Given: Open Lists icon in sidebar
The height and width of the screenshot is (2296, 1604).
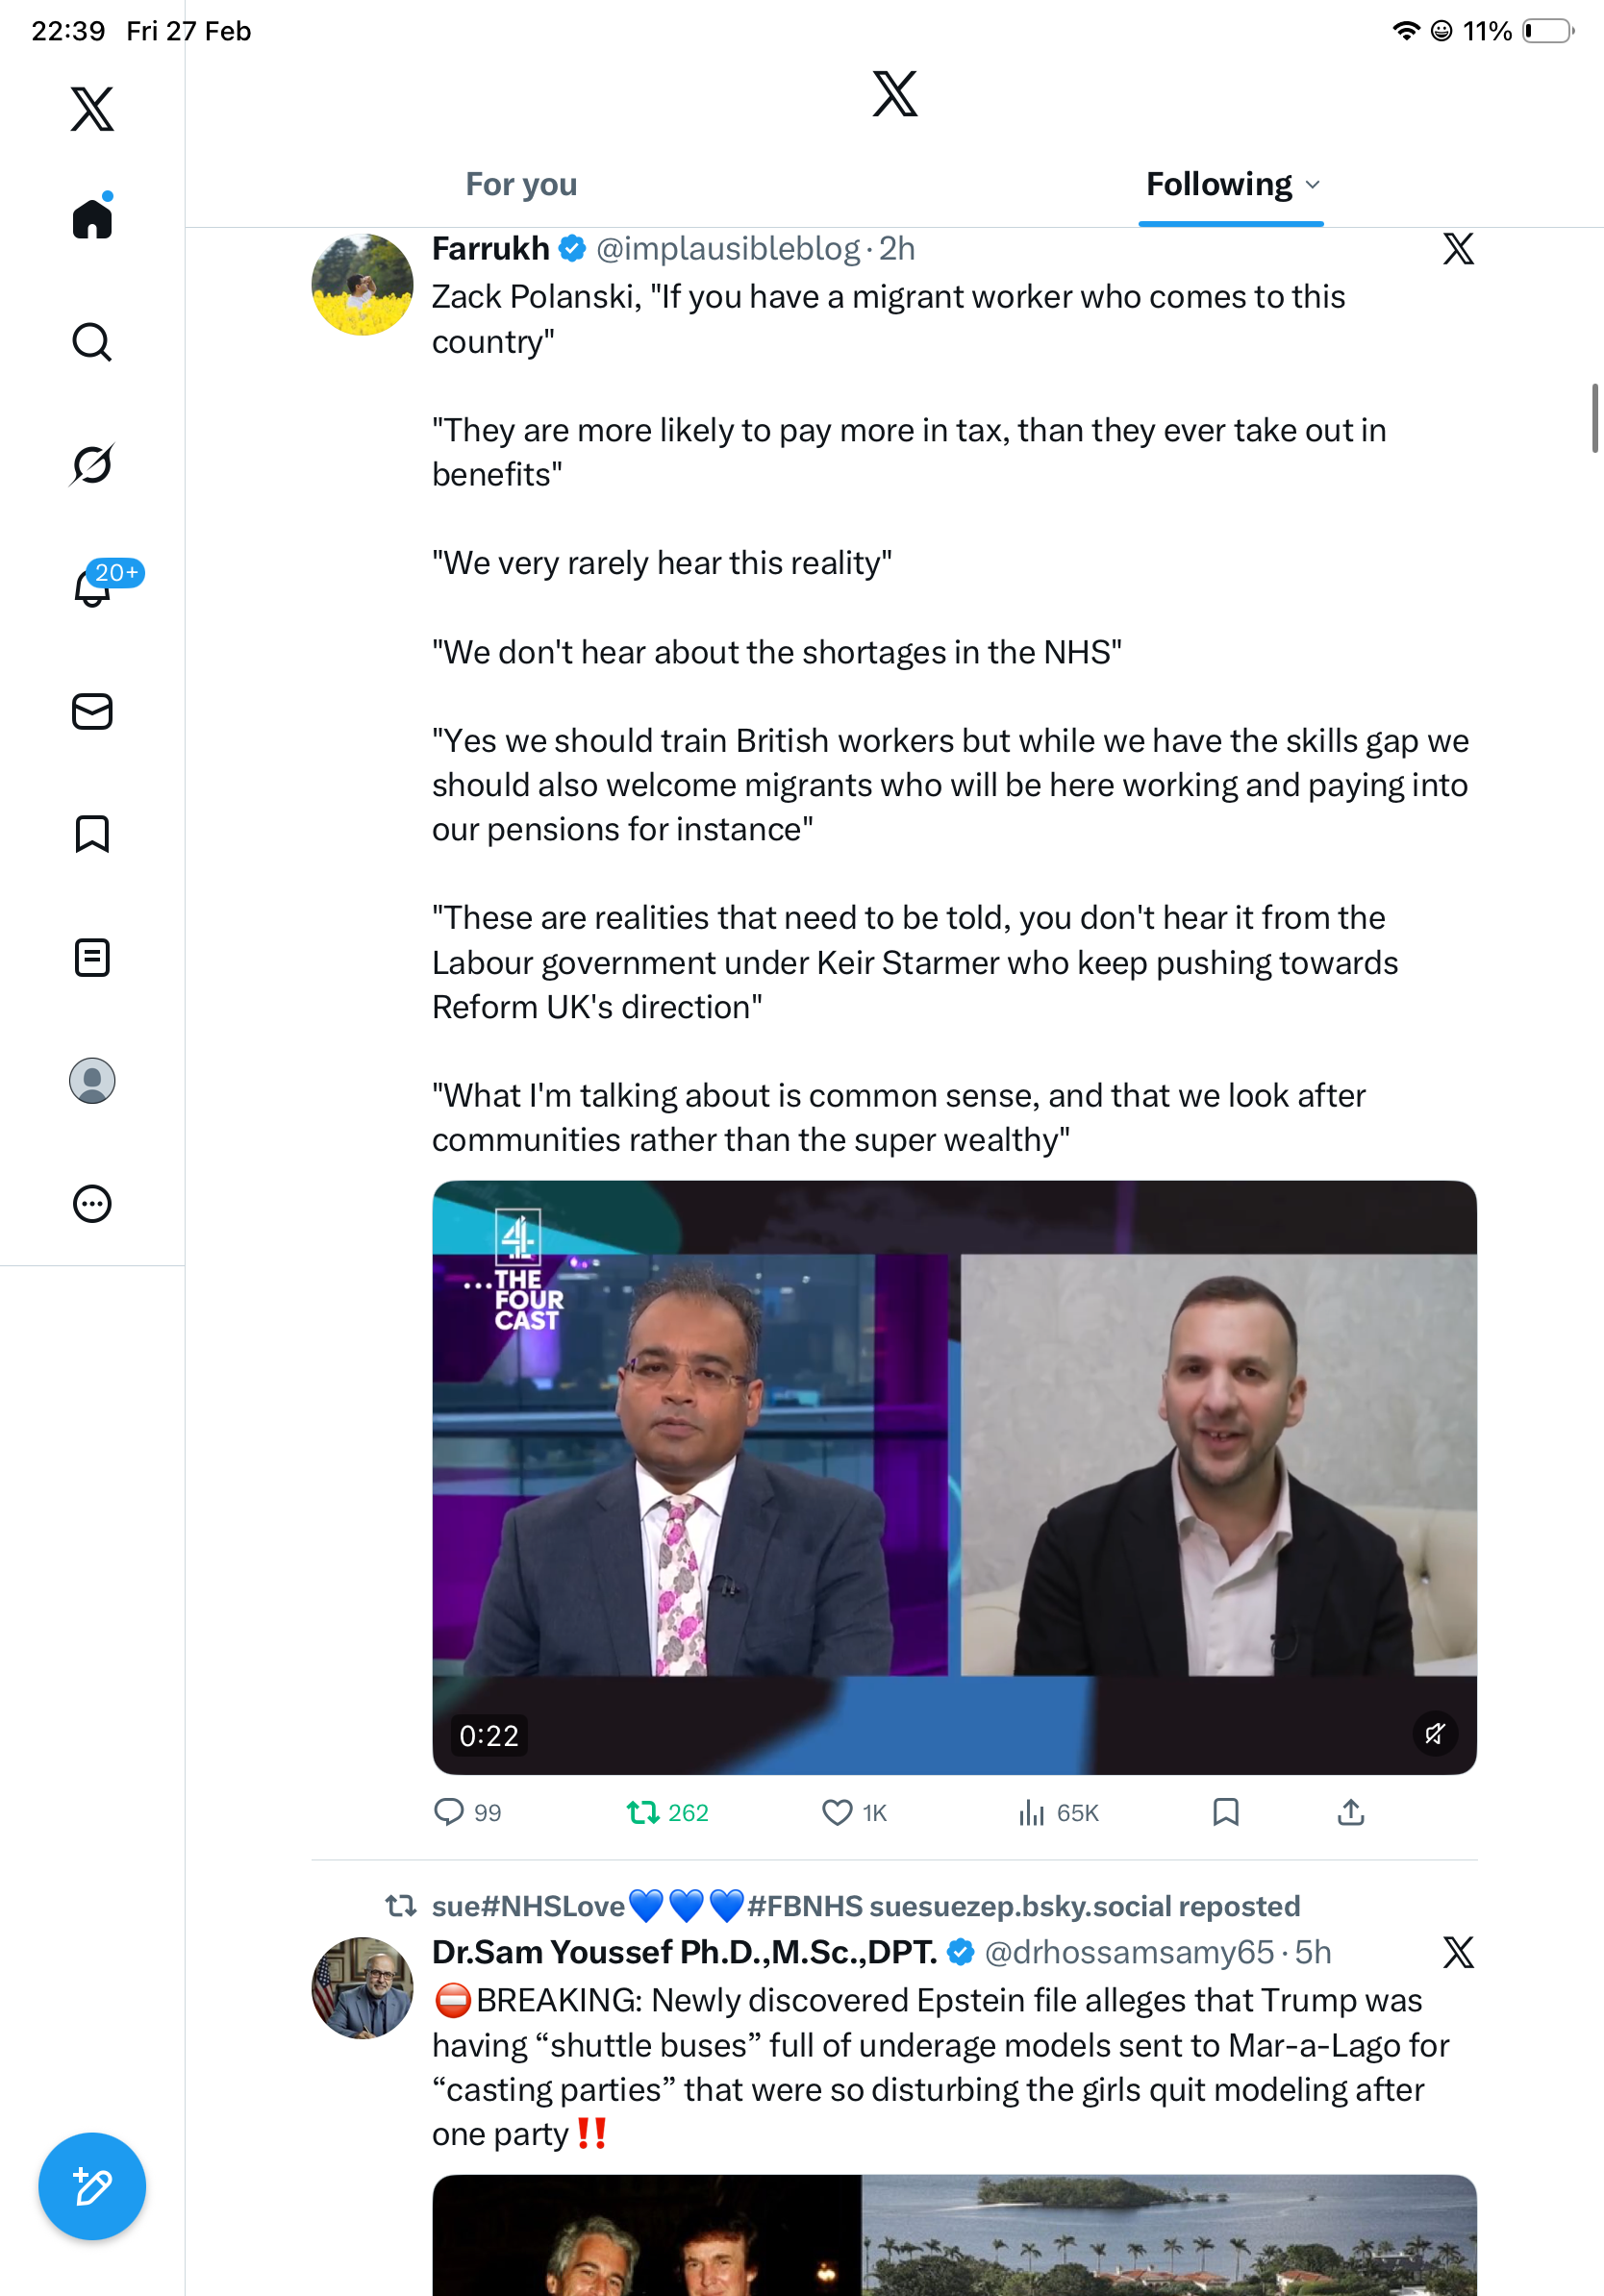Looking at the screenshot, I should point(92,957).
